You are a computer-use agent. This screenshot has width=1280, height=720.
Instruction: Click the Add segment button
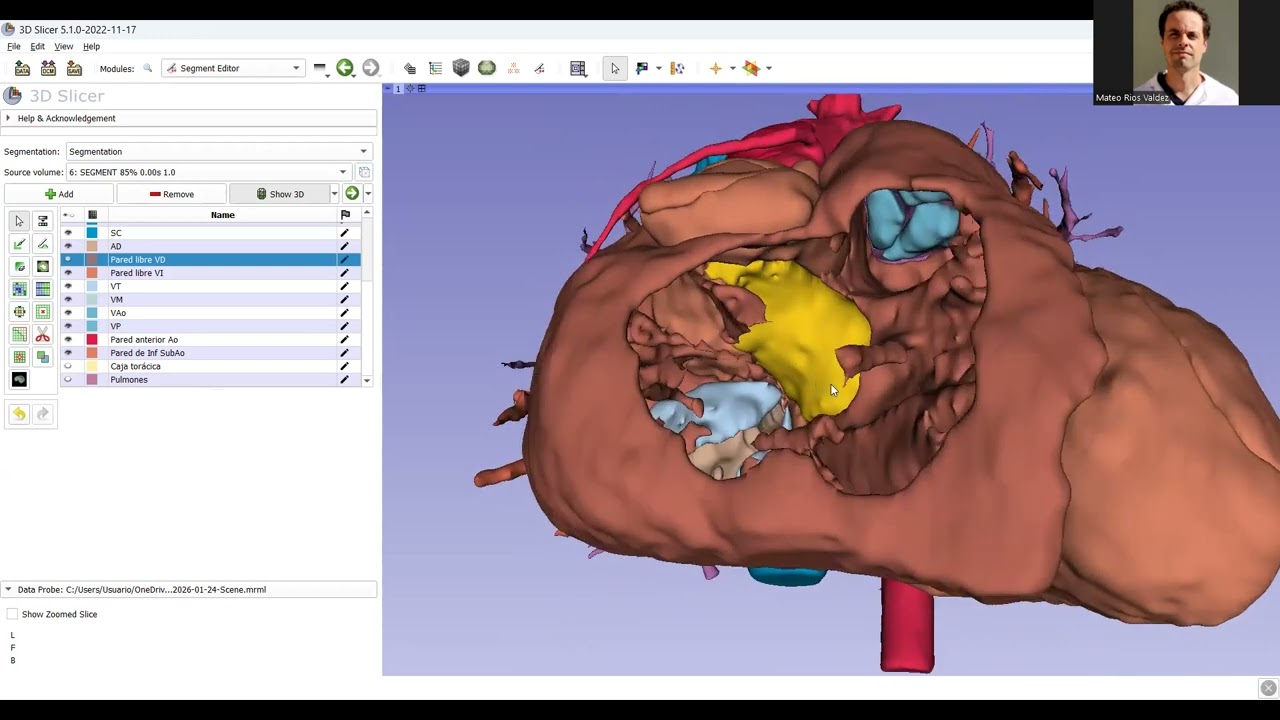coord(59,194)
